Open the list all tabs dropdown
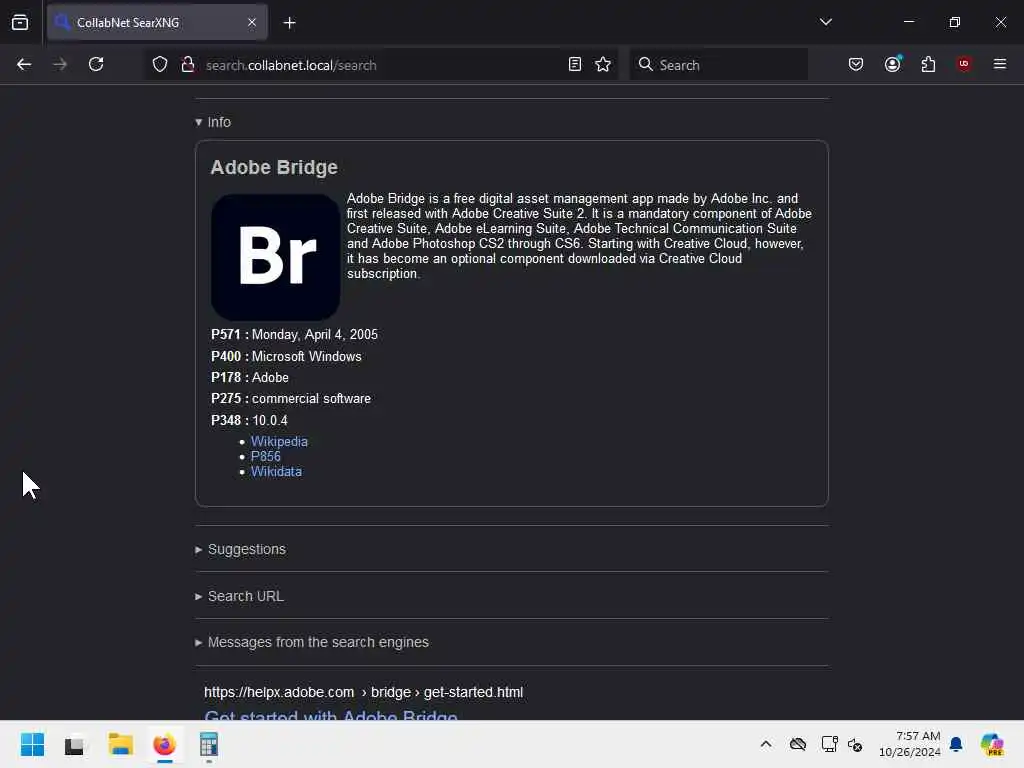 [x=825, y=22]
